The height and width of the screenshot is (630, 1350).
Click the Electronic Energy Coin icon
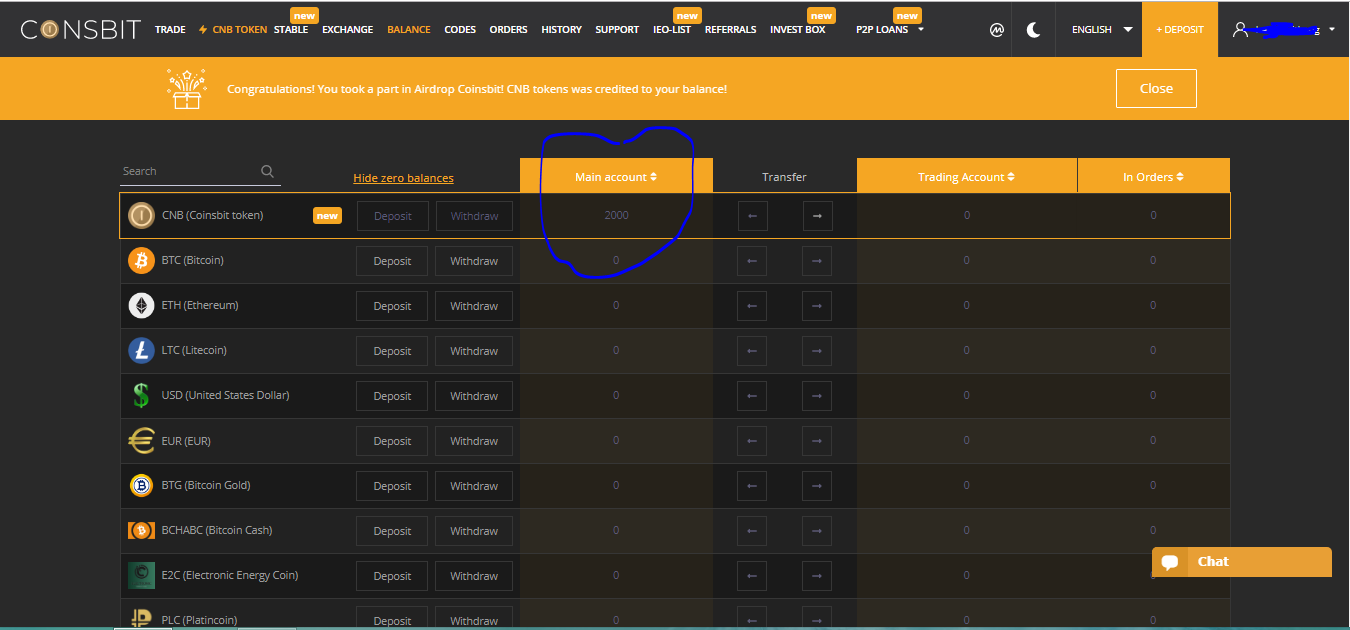coord(141,575)
